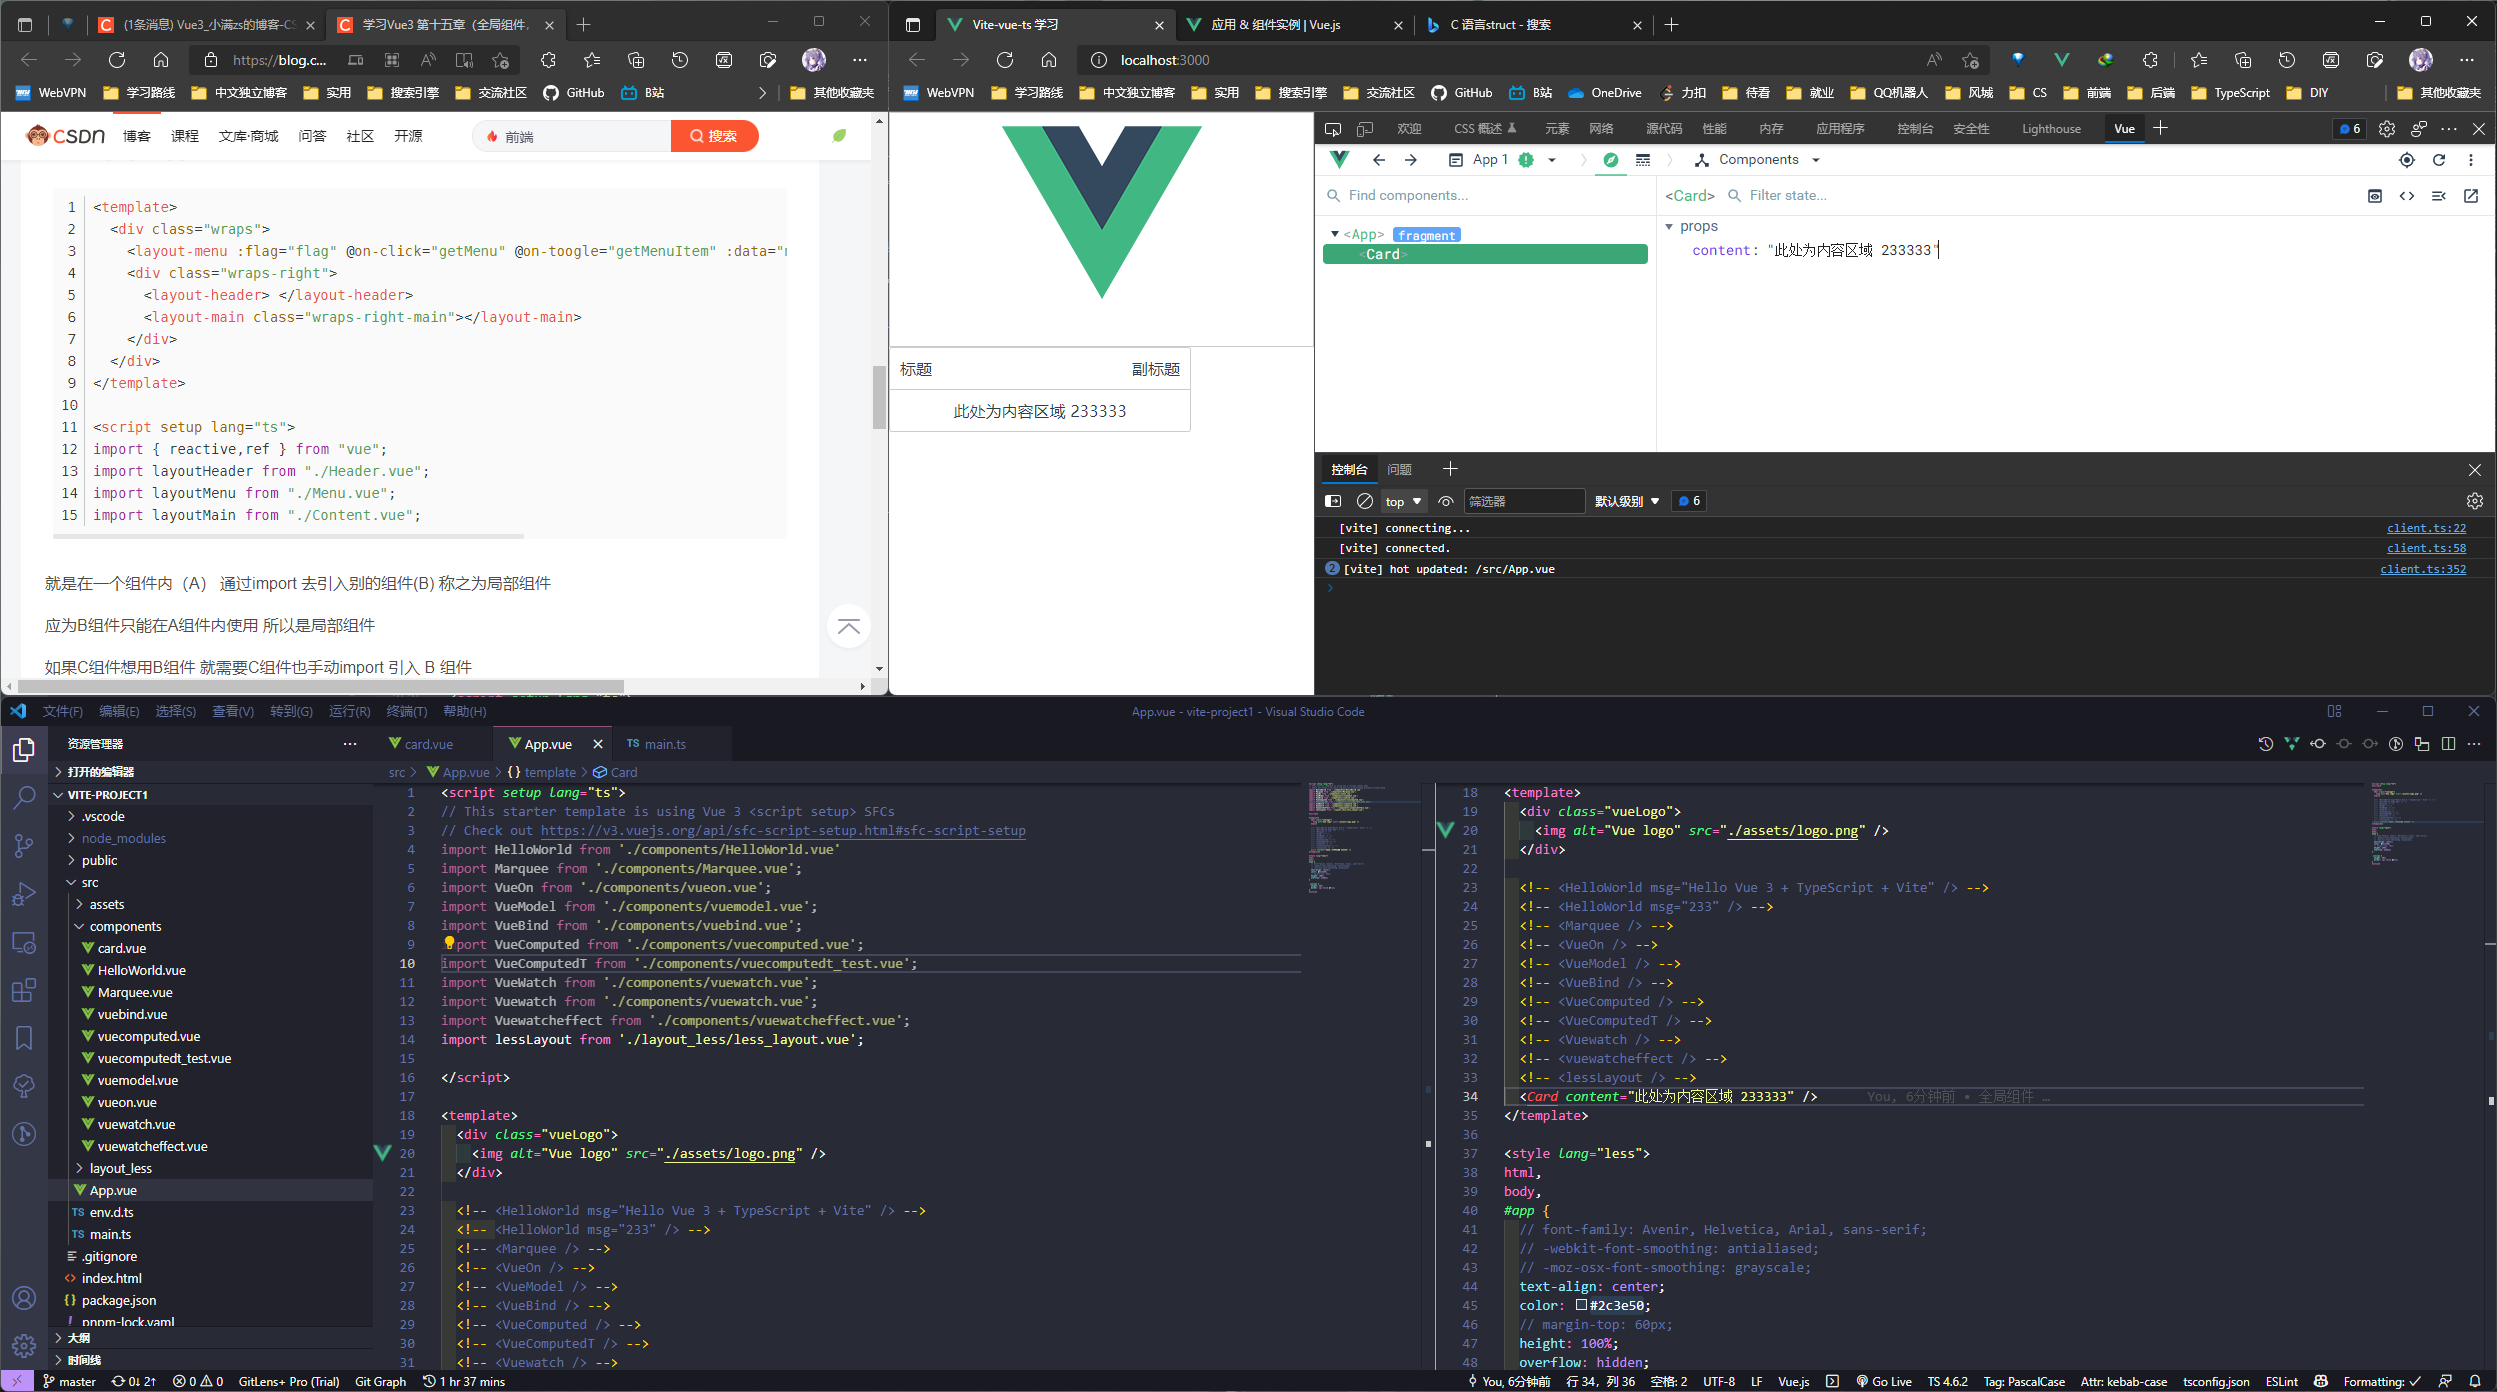Click Filter state input field
The image size is (2497, 1392).
(2040, 196)
